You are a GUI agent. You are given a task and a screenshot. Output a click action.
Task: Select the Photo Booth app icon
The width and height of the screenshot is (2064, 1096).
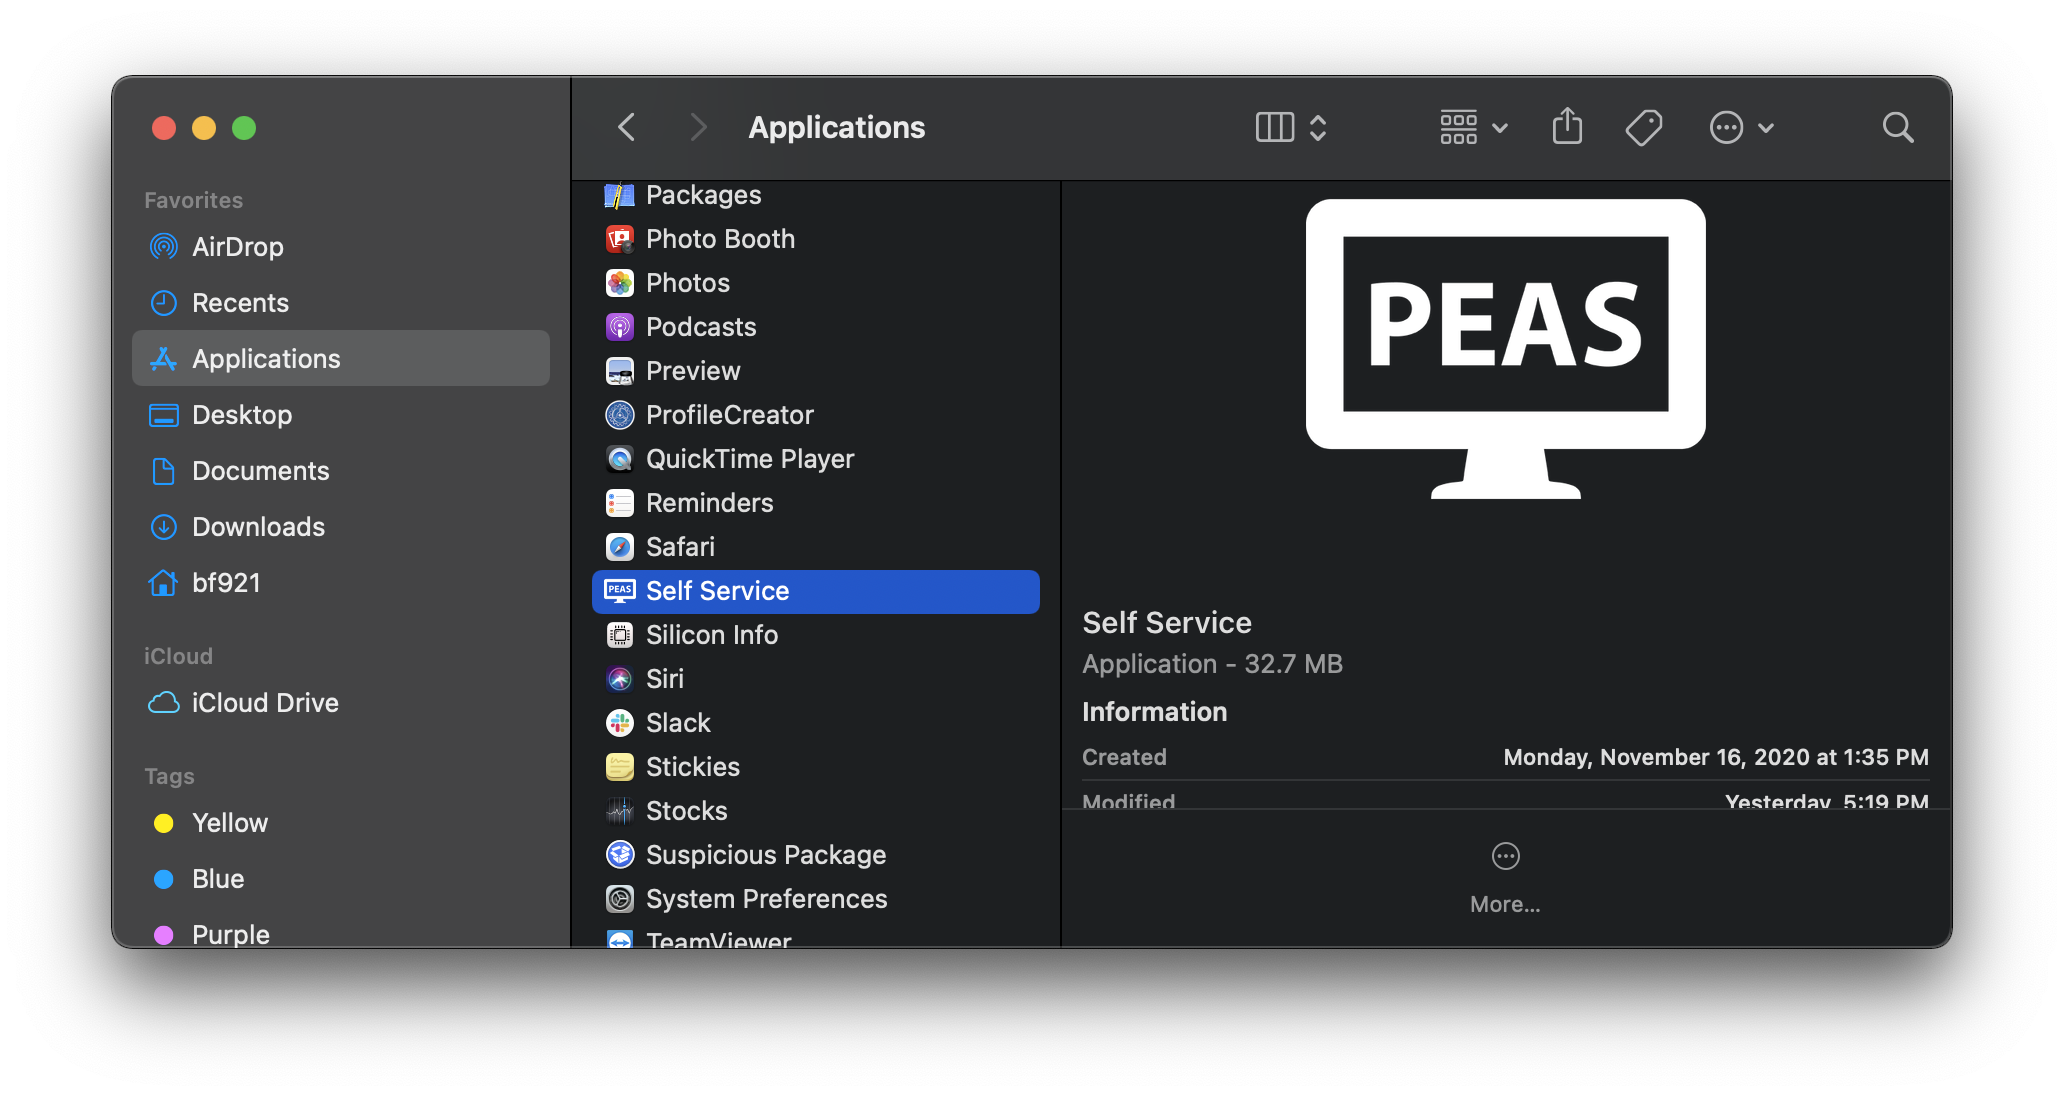pos(620,239)
